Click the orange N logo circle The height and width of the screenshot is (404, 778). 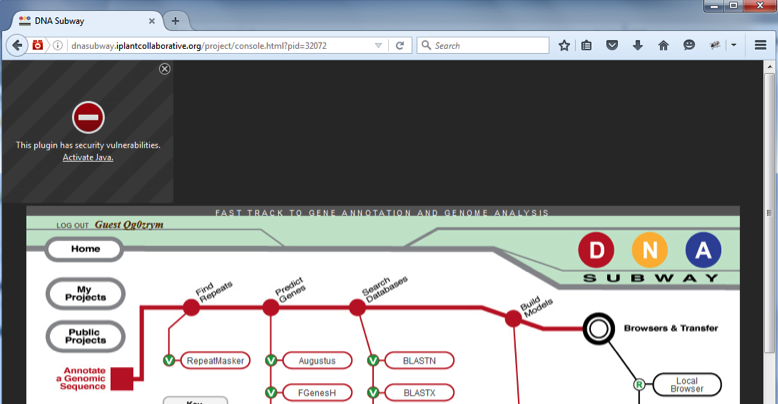(x=649, y=250)
